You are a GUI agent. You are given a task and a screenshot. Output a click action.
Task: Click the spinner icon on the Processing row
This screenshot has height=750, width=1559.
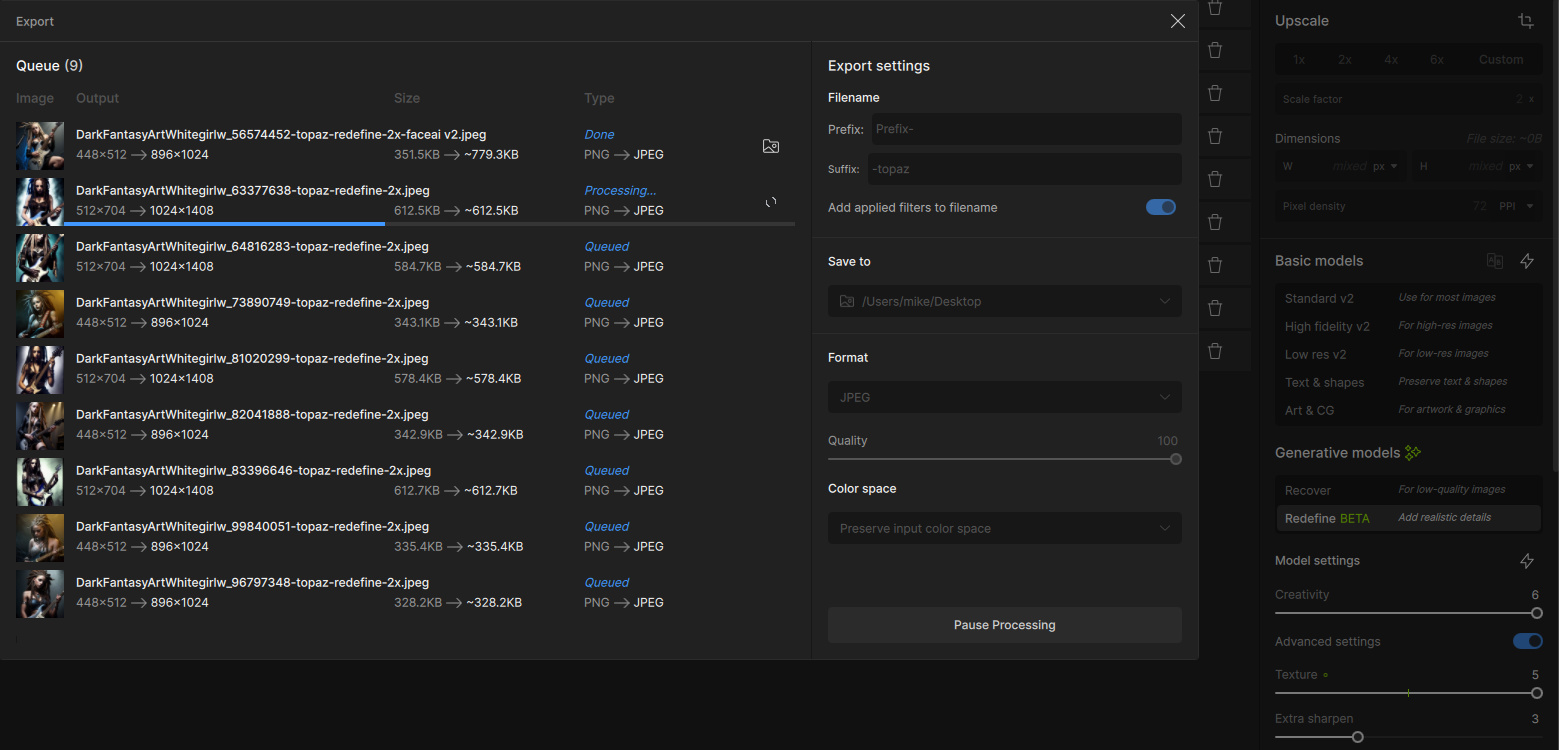coord(770,202)
